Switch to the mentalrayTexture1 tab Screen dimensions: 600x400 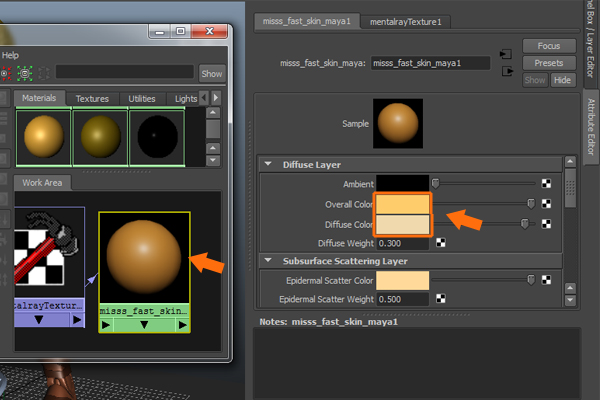[x=405, y=21]
